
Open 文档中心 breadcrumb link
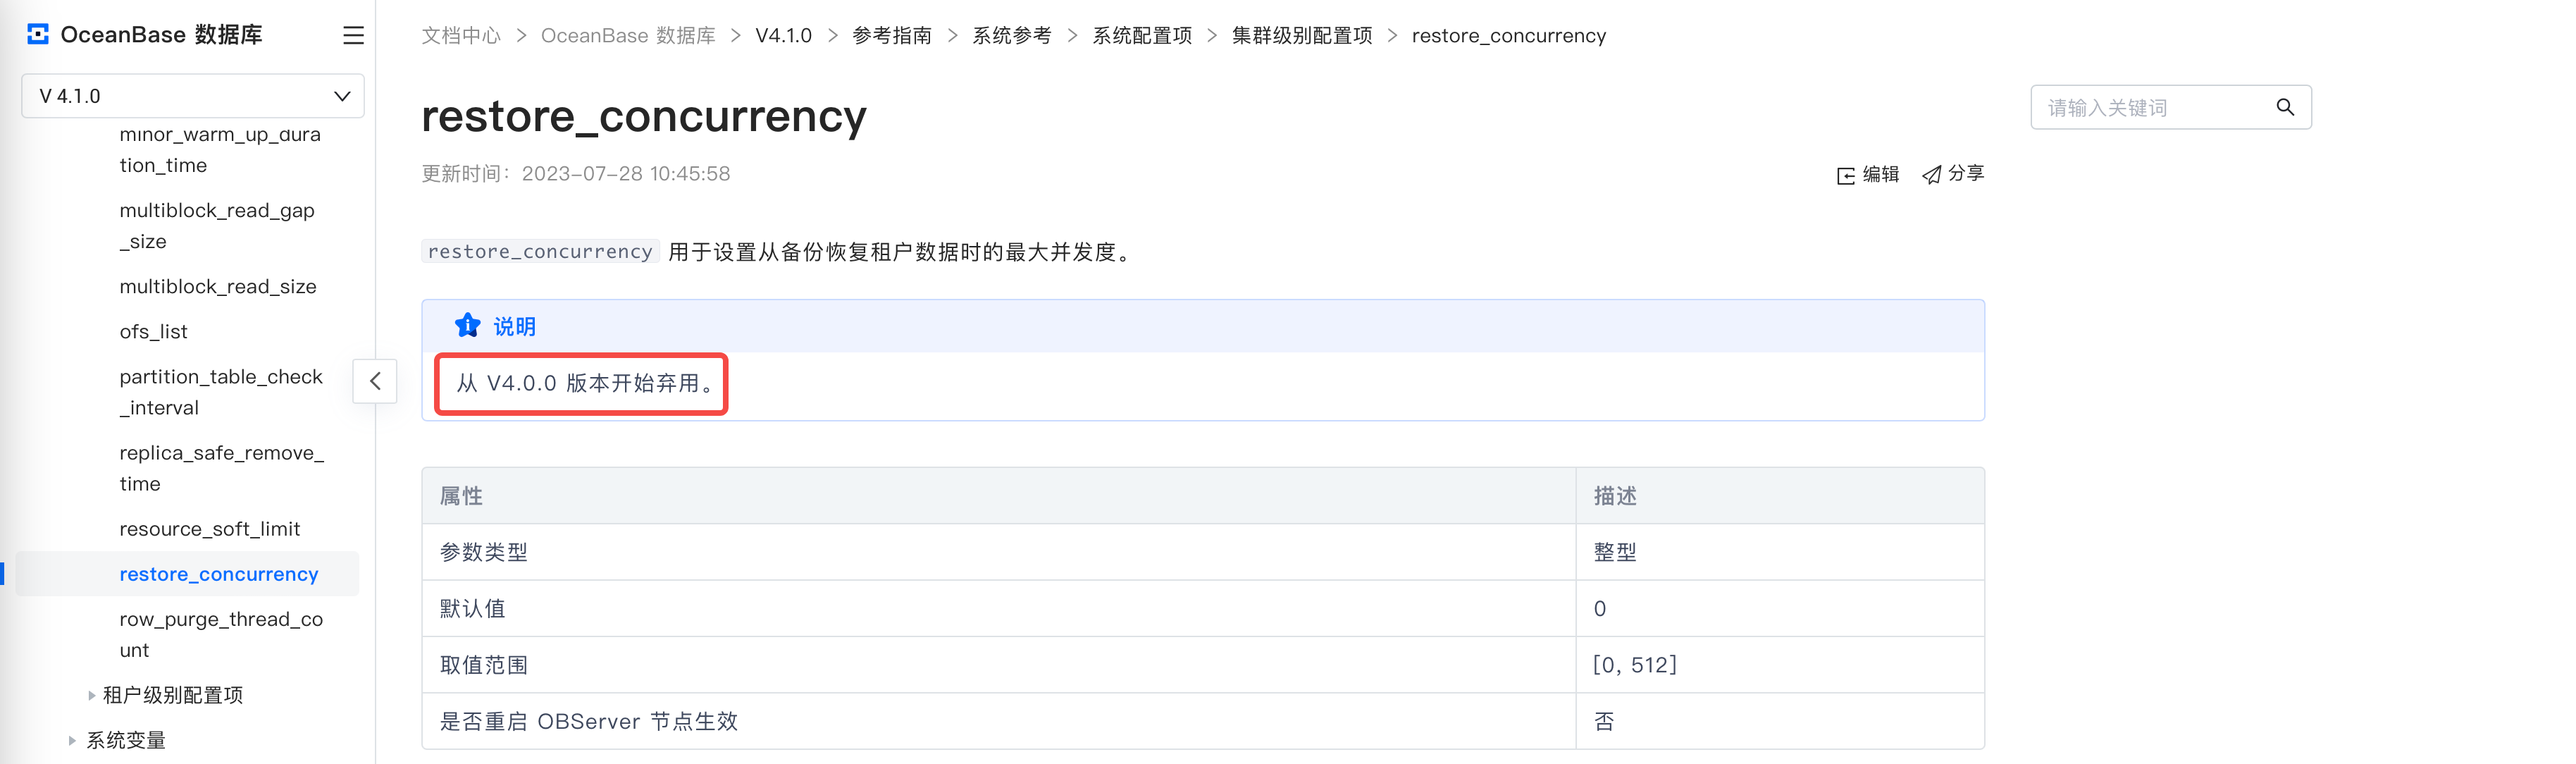pyautogui.click(x=461, y=36)
